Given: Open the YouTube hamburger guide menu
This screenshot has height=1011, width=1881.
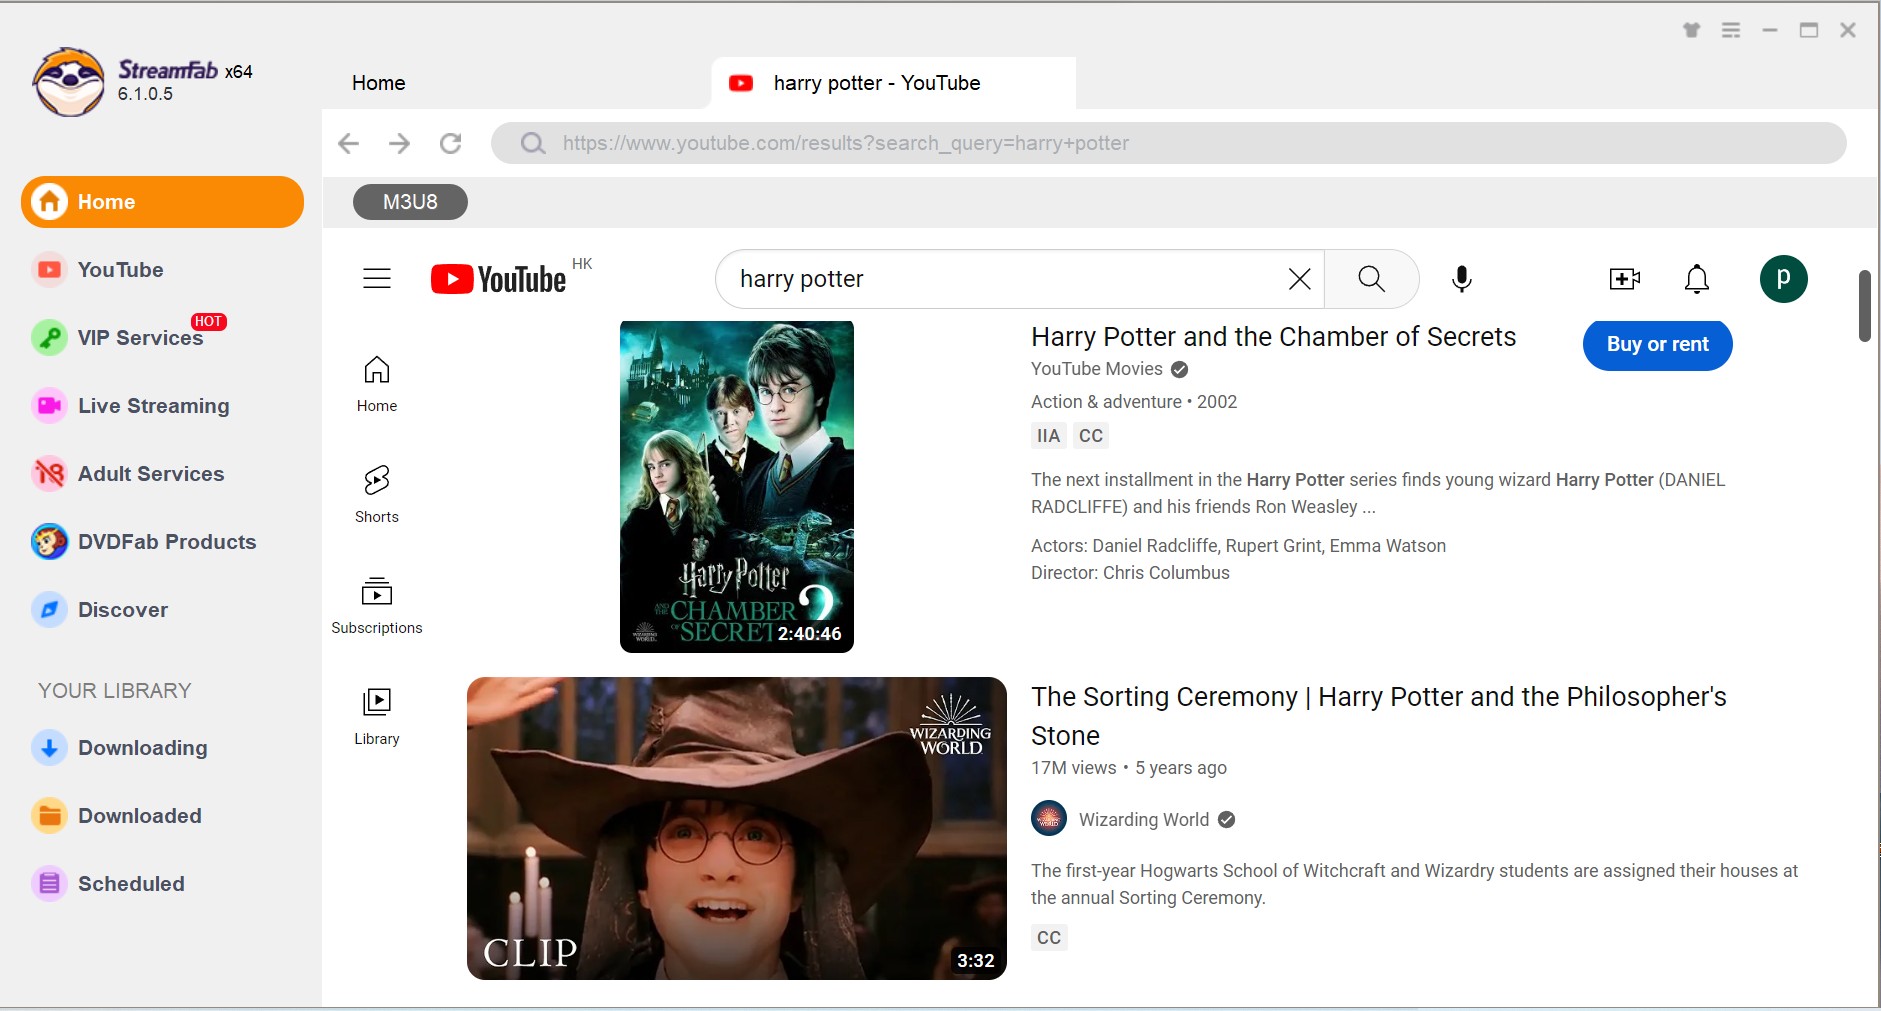Looking at the screenshot, I should tap(377, 279).
